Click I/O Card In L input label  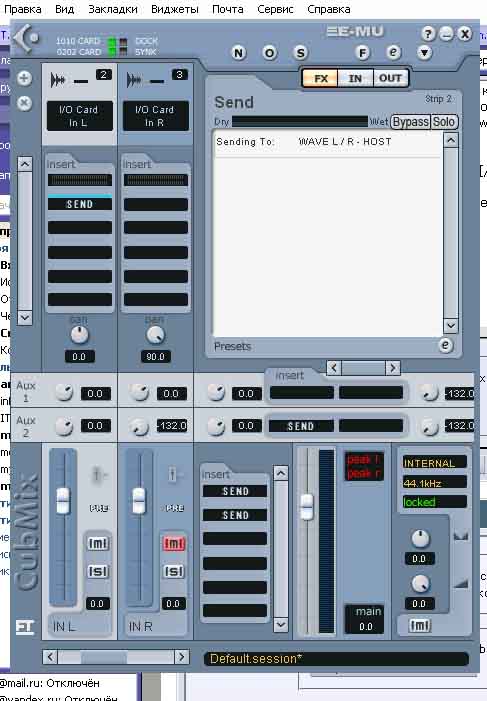point(80,116)
